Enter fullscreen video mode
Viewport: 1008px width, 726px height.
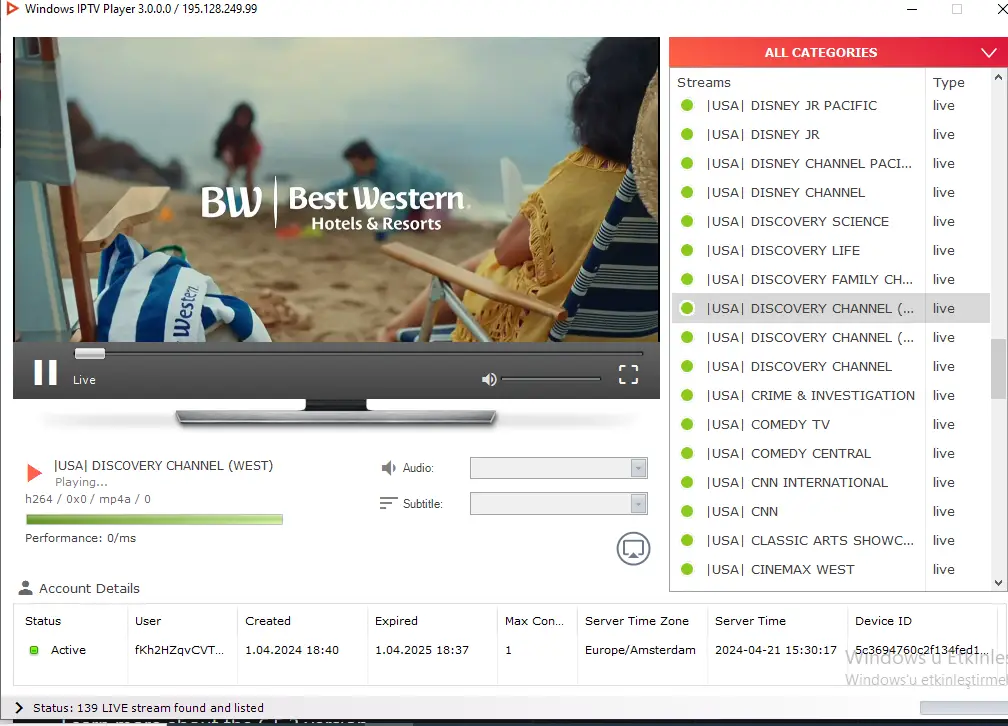[x=628, y=374]
